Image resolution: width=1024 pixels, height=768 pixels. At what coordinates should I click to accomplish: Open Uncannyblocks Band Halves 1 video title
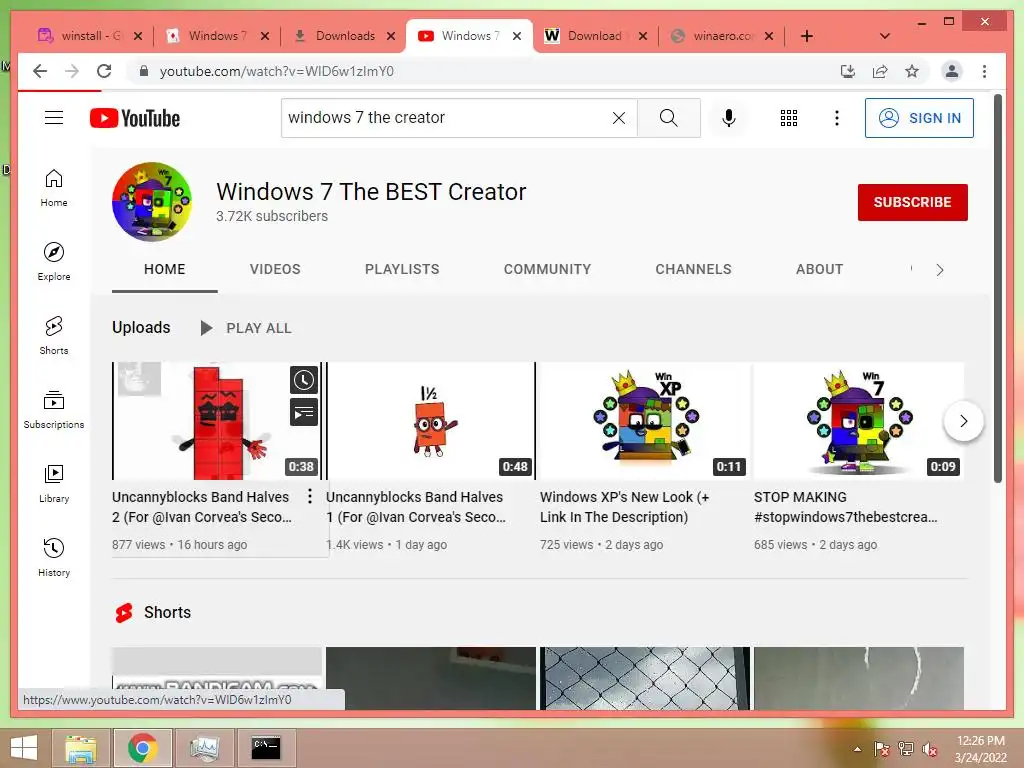pyautogui.click(x=416, y=507)
